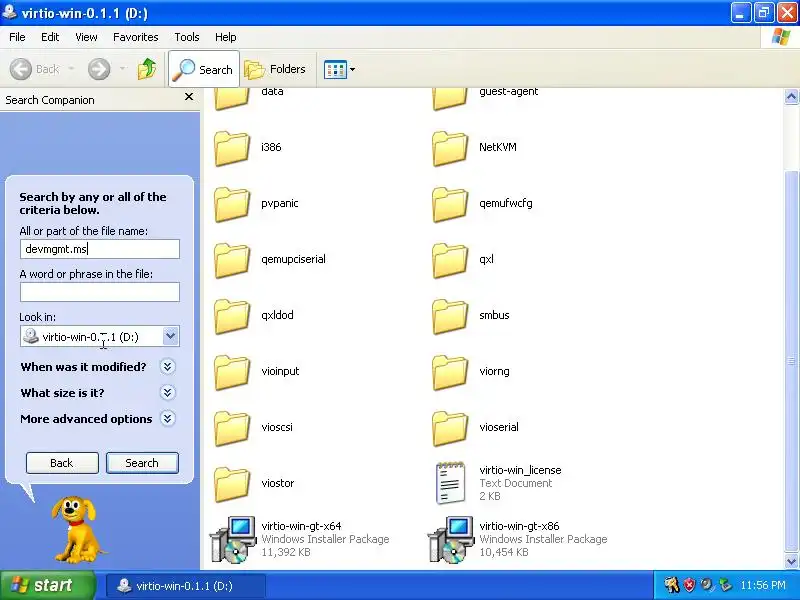The height and width of the screenshot is (600, 800).
Task: Click the taskbar clock showing 11:56 PM
Action: pyautogui.click(x=763, y=585)
